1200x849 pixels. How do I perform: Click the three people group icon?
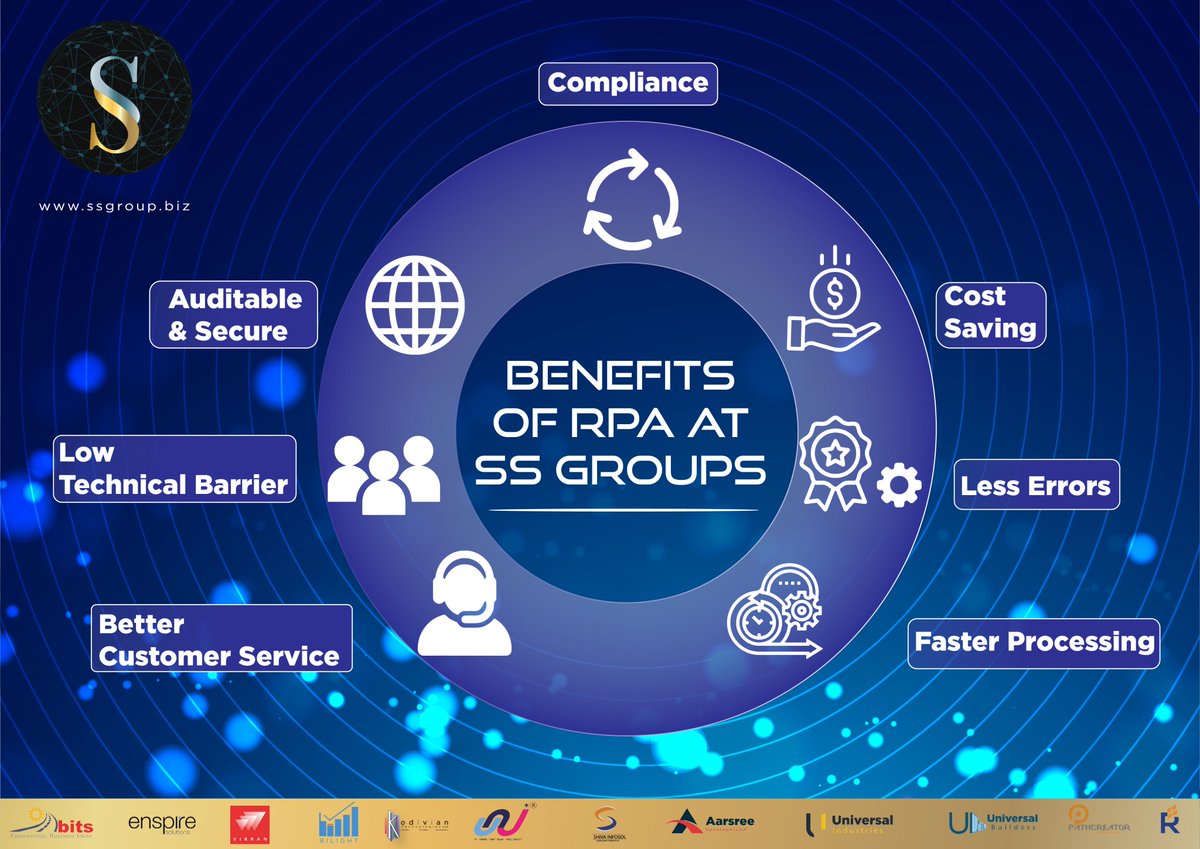(x=384, y=475)
